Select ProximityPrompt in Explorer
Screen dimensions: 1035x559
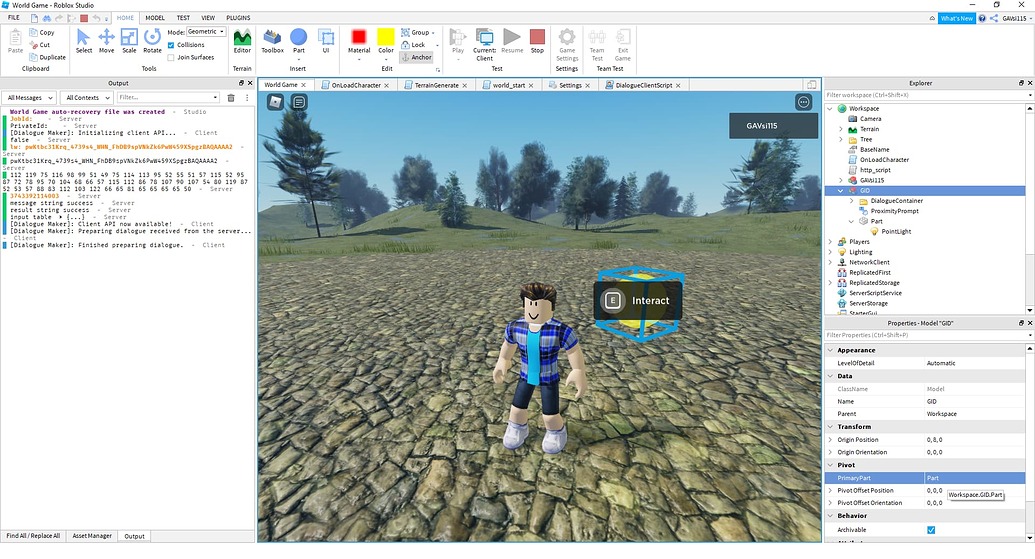[x=894, y=211]
